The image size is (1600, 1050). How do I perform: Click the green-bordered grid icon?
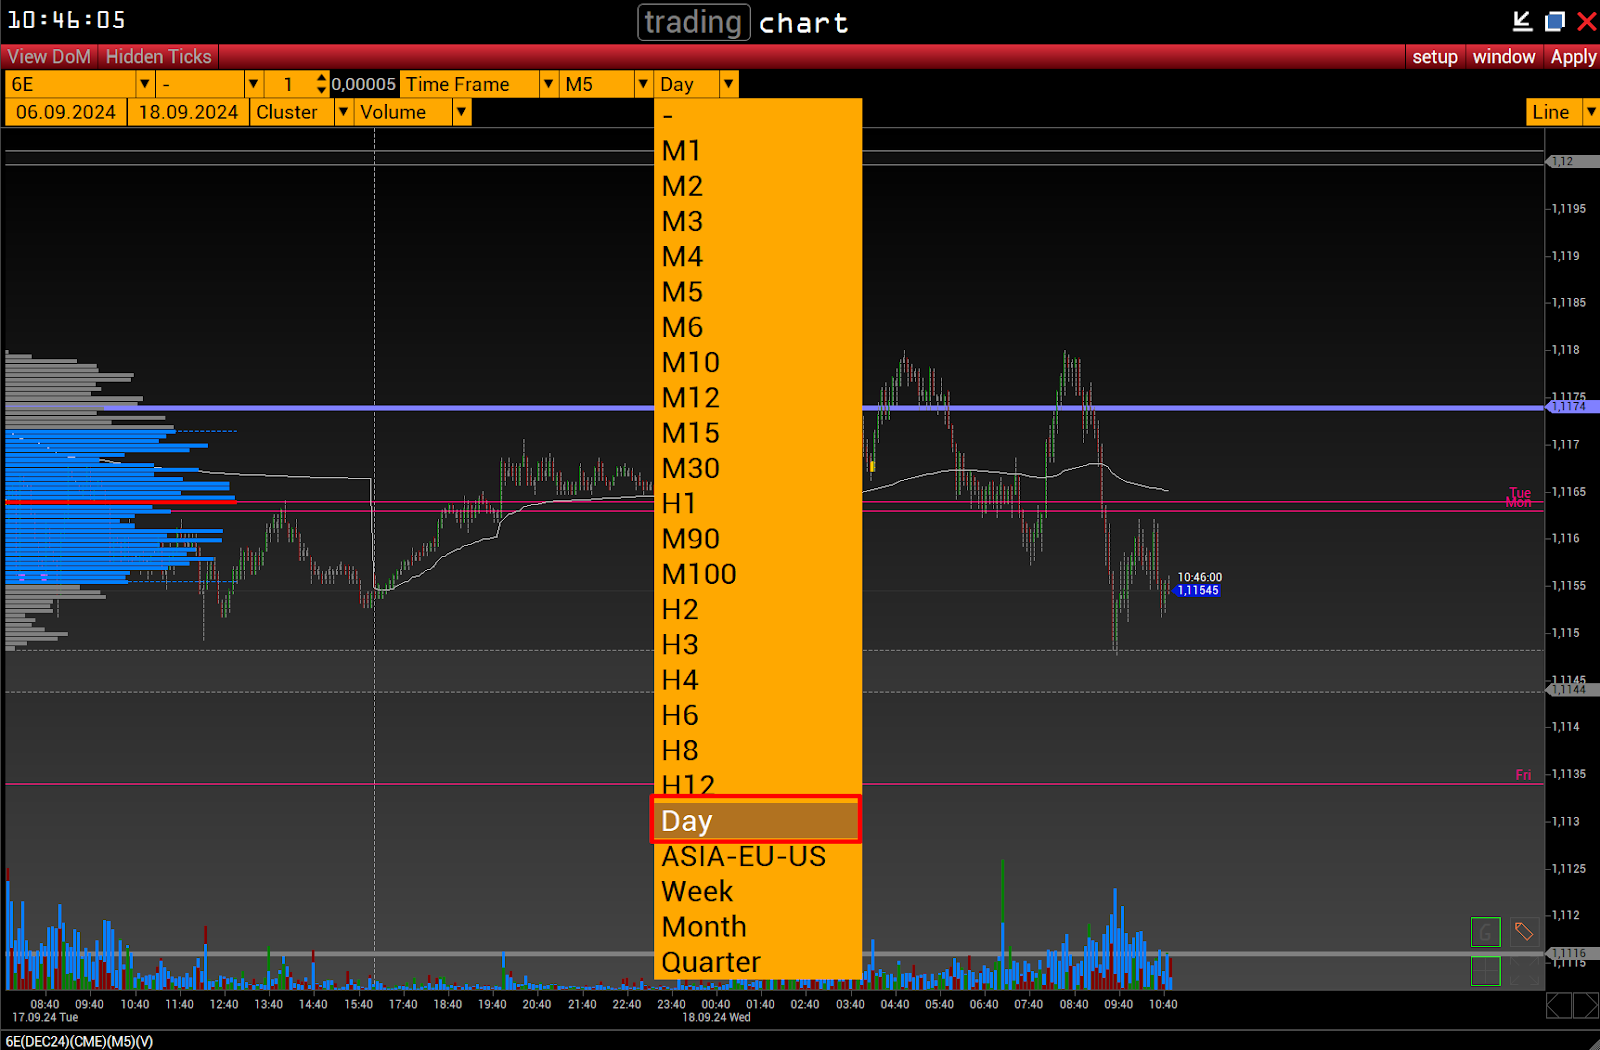pos(1485,970)
